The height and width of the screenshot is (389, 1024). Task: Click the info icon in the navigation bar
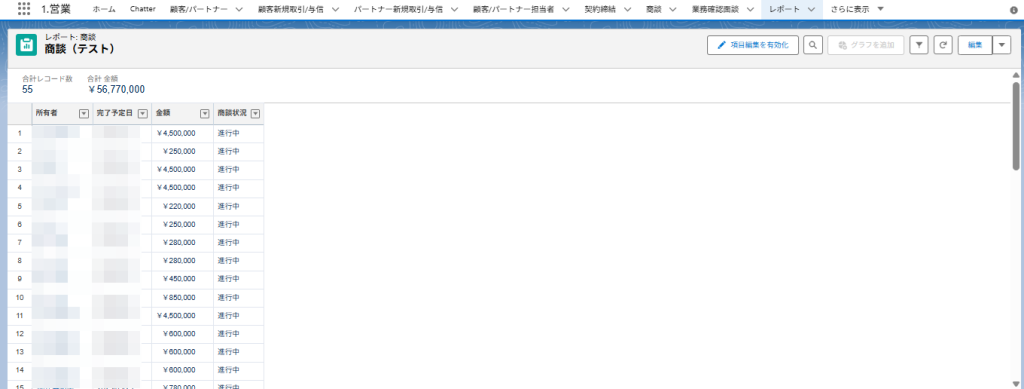point(1014,10)
